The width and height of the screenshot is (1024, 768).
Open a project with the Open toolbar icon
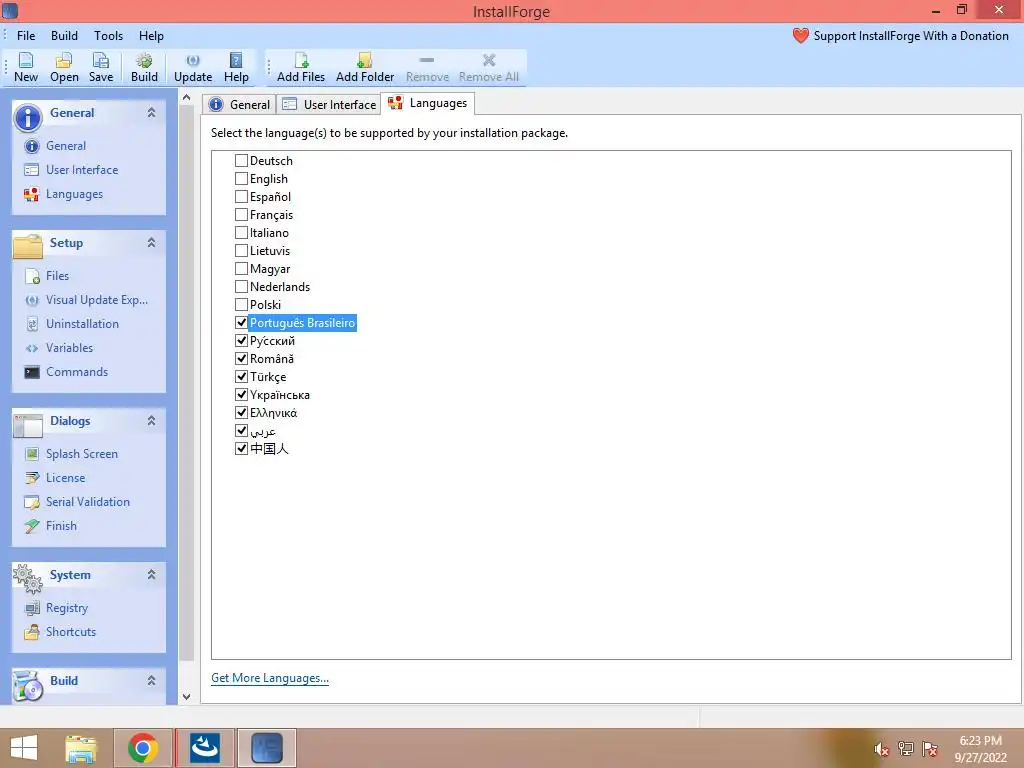64,67
